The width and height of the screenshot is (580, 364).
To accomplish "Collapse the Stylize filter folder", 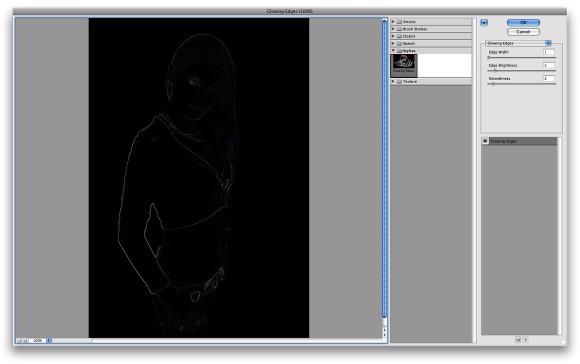I will click(x=393, y=50).
